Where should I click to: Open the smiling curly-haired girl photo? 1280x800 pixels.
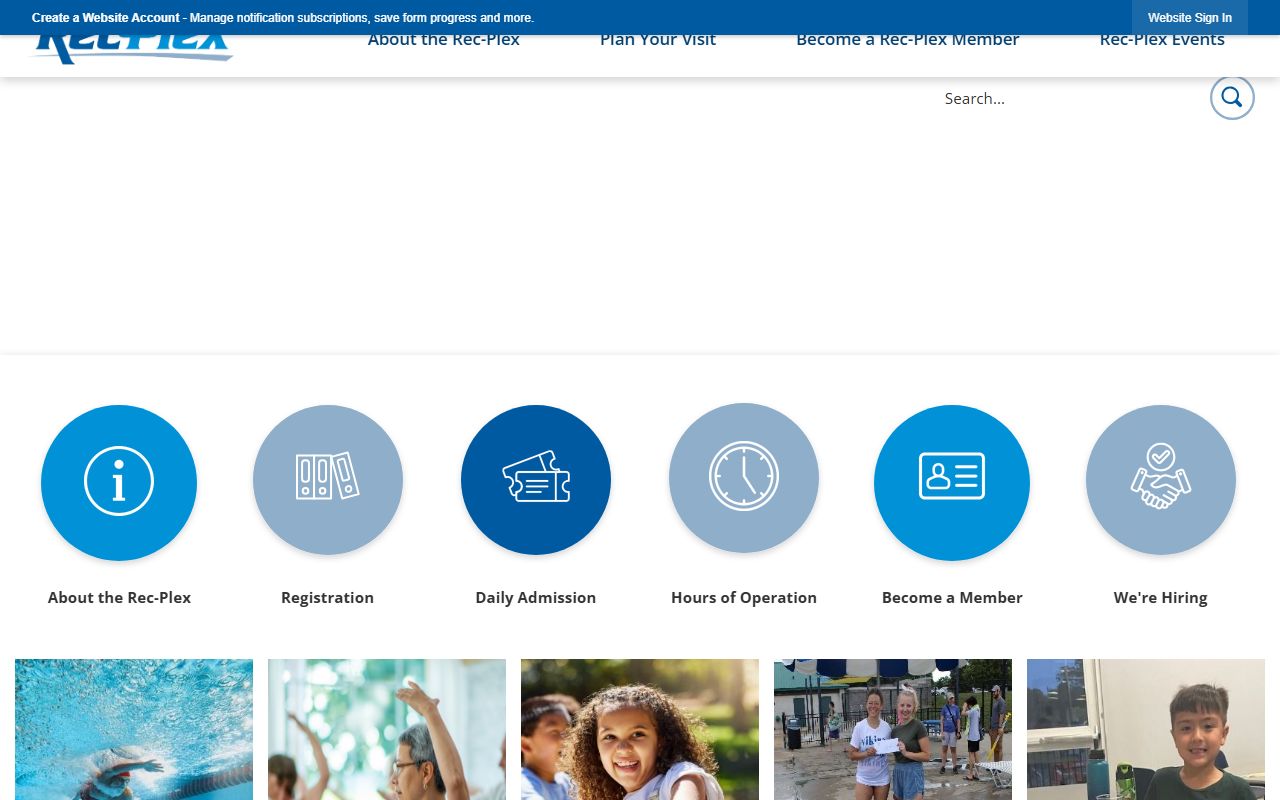click(x=640, y=729)
